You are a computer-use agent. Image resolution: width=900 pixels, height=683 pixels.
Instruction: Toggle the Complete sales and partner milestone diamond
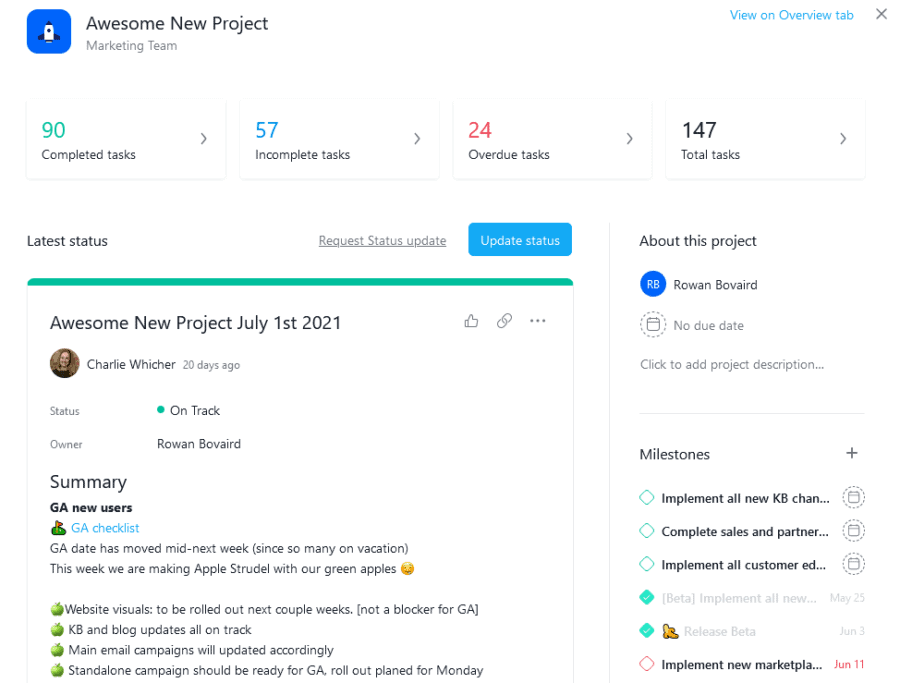646,530
